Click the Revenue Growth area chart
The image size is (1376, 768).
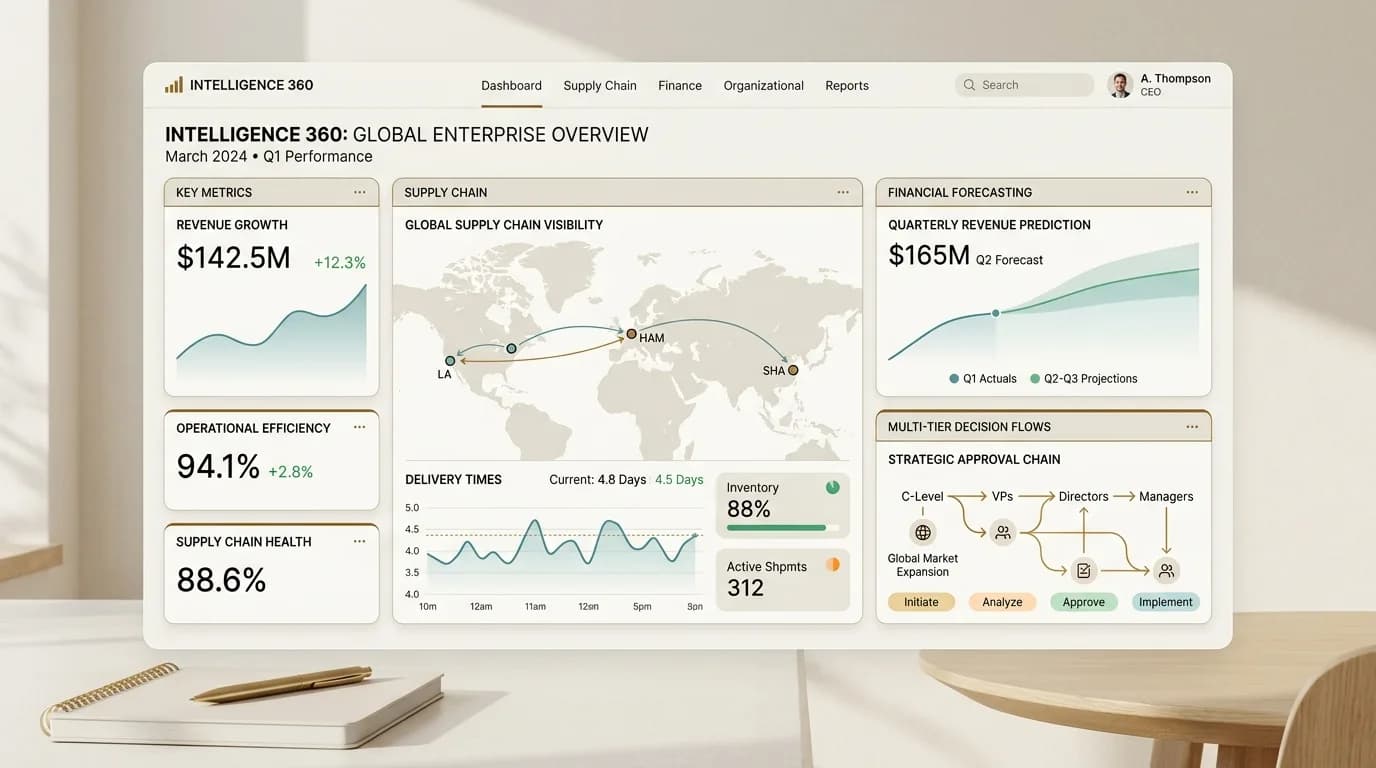271,332
